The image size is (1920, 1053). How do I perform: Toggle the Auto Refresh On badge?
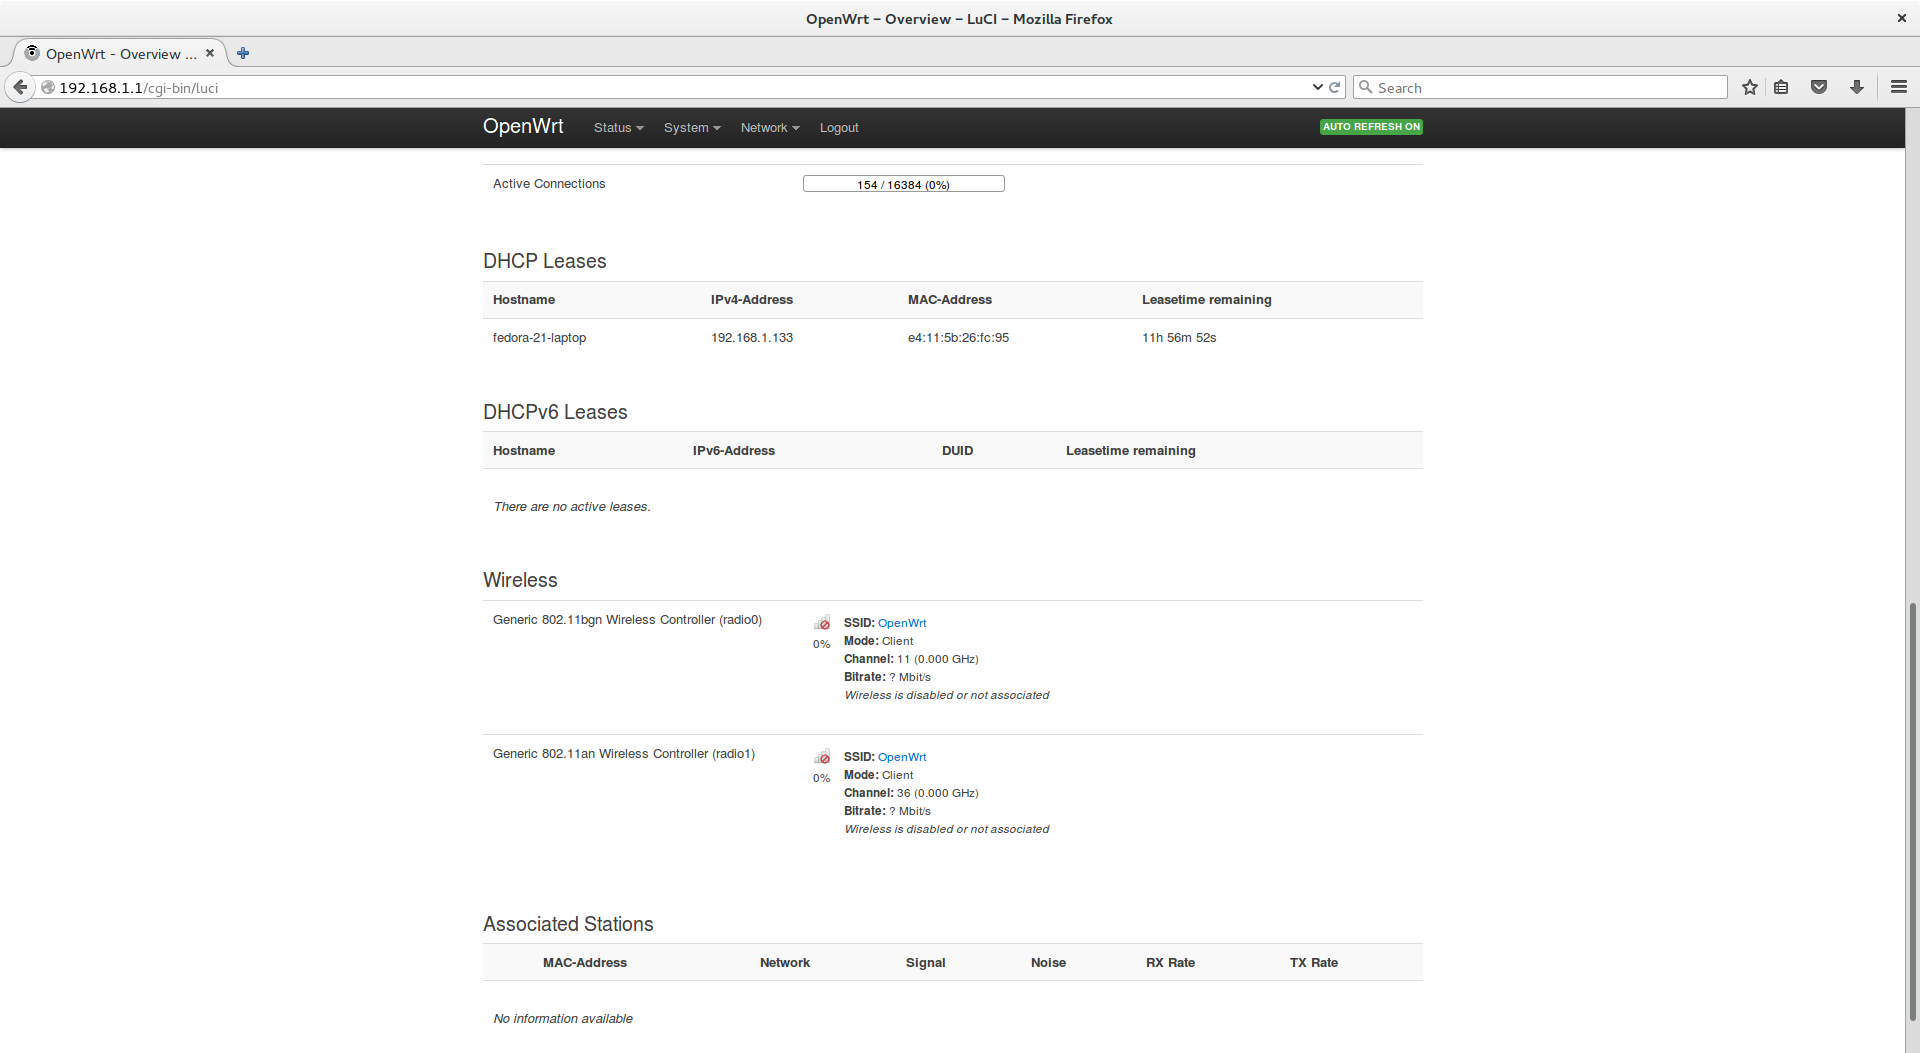point(1371,127)
